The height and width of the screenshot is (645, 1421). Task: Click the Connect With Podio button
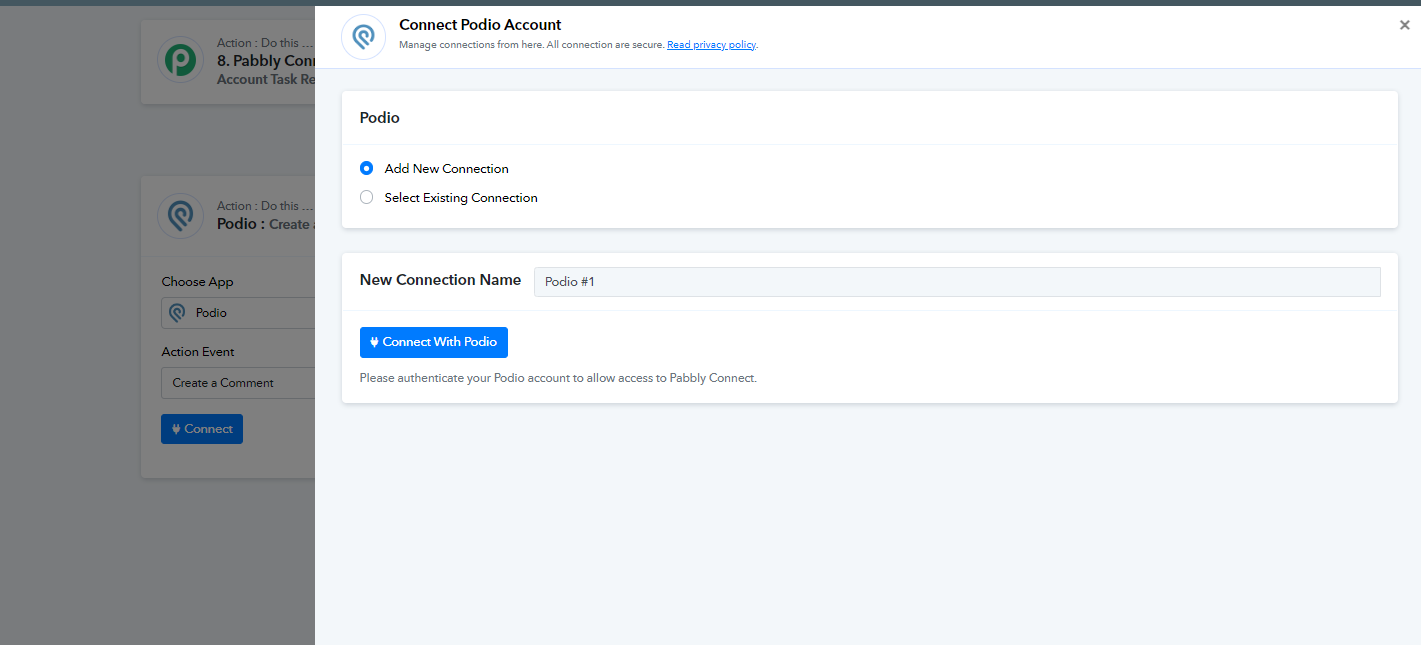click(x=434, y=342)
